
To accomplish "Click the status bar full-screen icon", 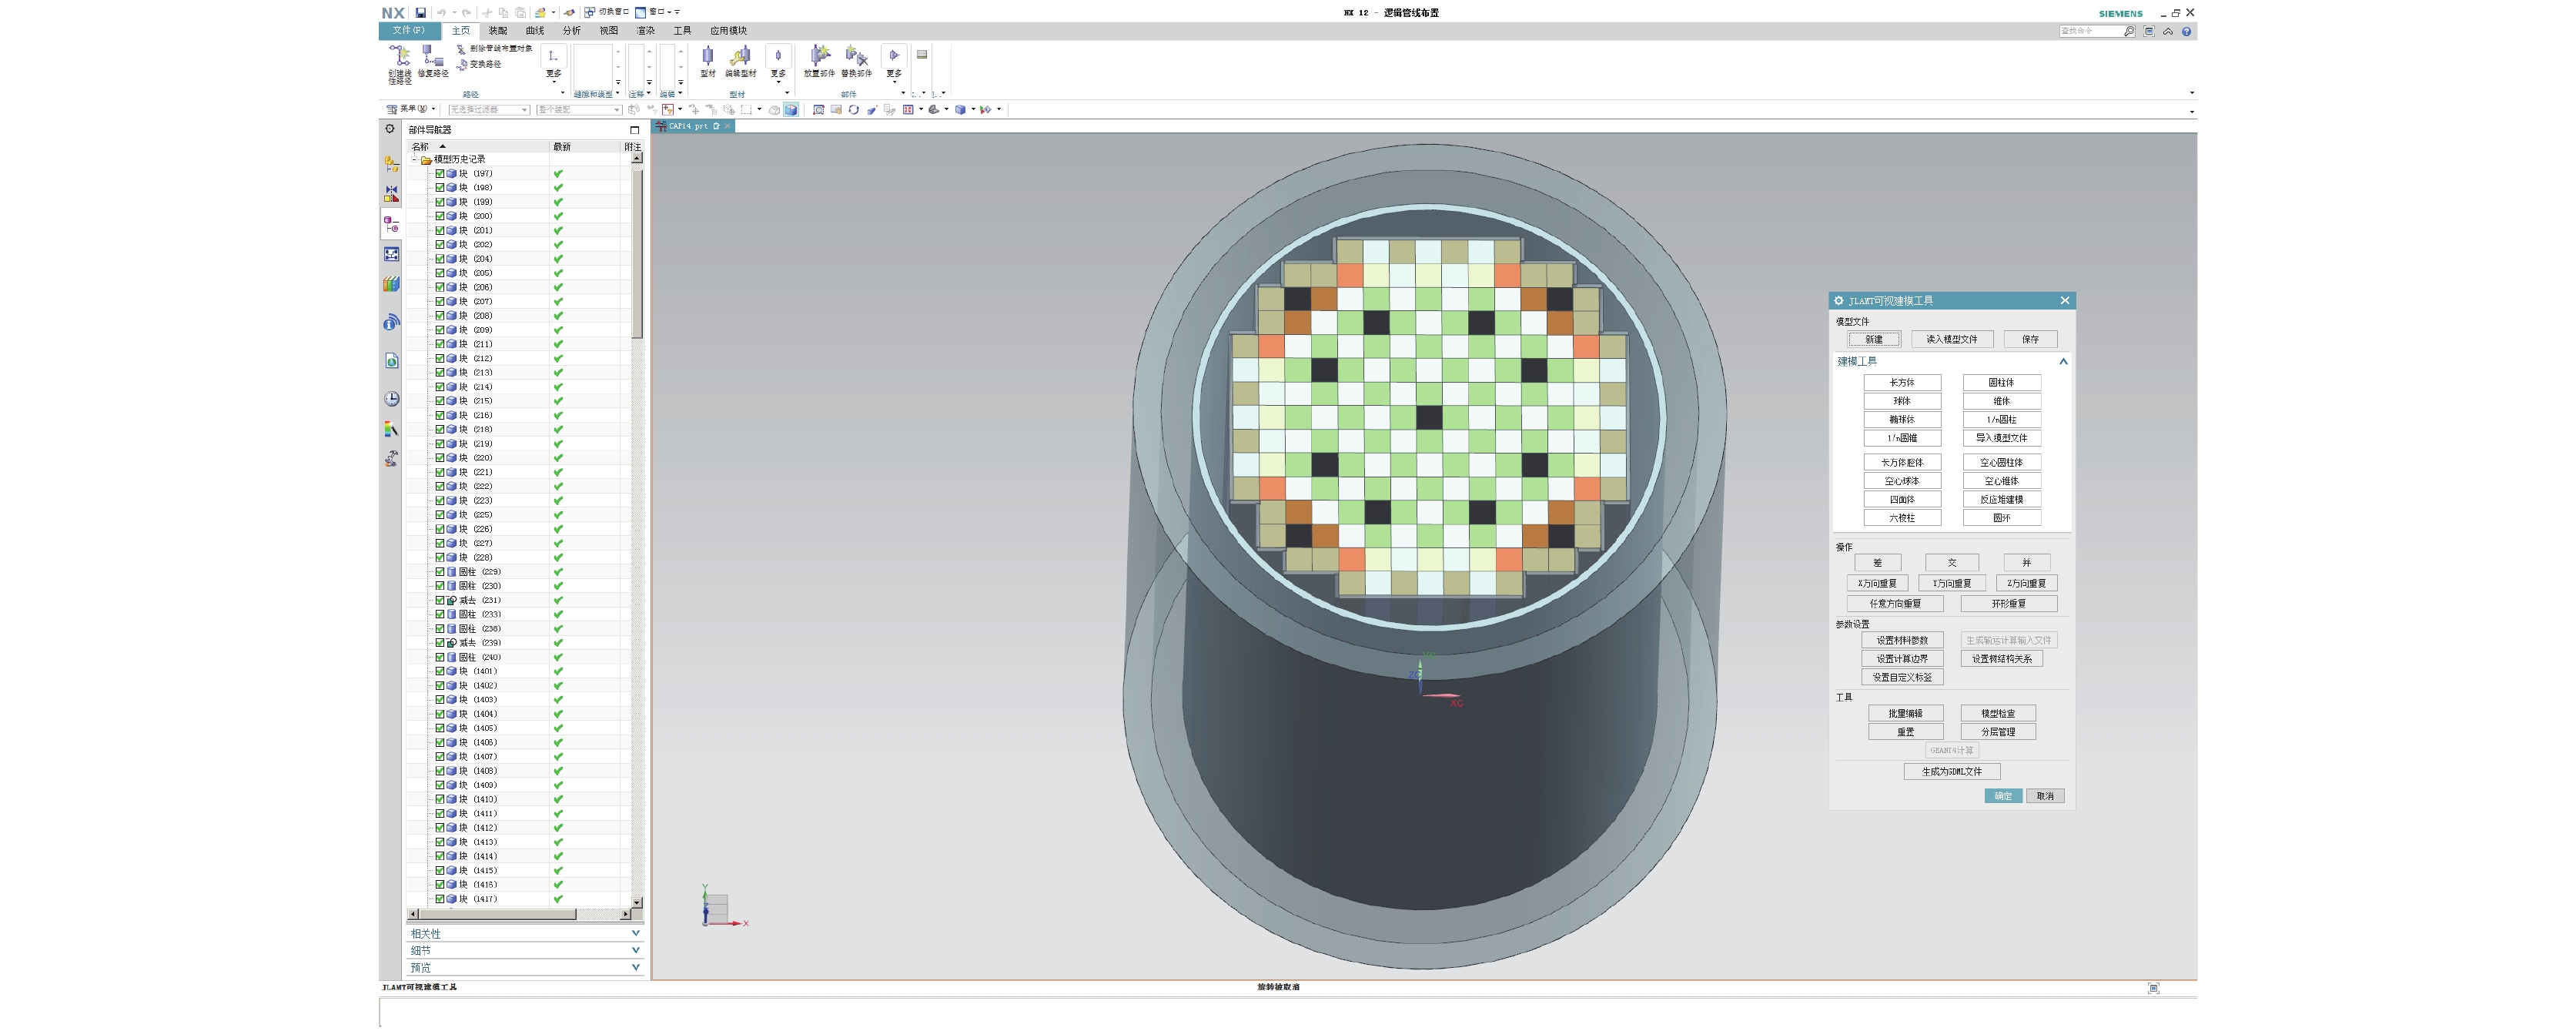I will click(x=2153, y=988).
